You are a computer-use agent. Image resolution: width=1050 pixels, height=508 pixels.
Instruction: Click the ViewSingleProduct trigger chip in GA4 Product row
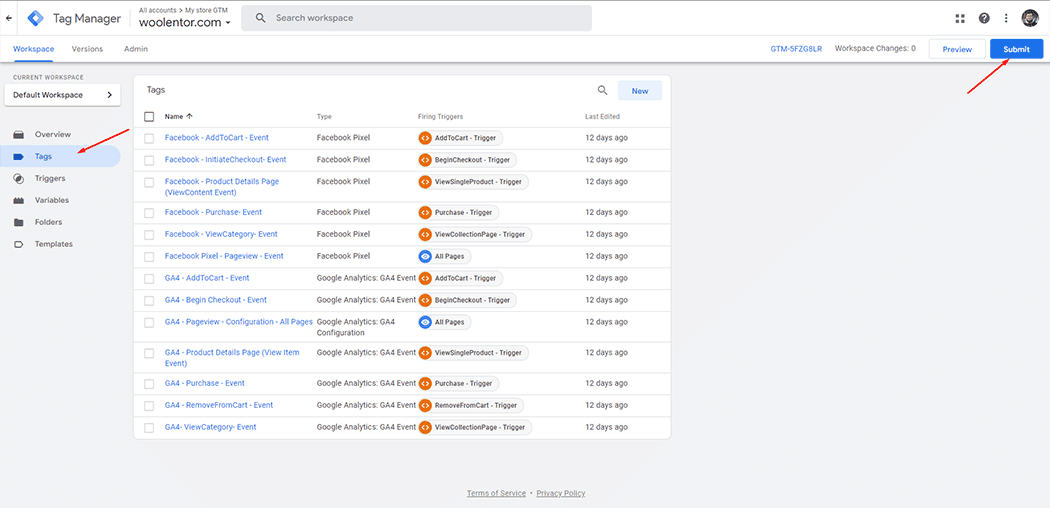(473, 353)
